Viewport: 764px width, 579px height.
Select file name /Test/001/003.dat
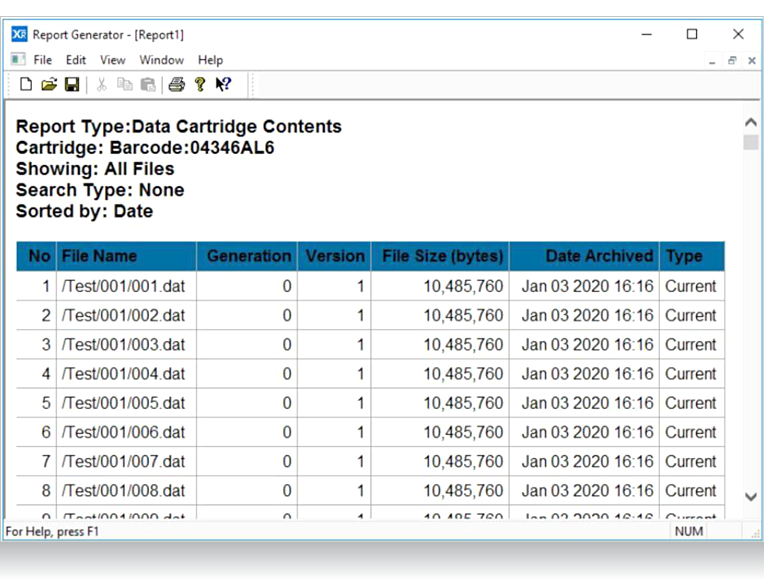pos(123,345)
